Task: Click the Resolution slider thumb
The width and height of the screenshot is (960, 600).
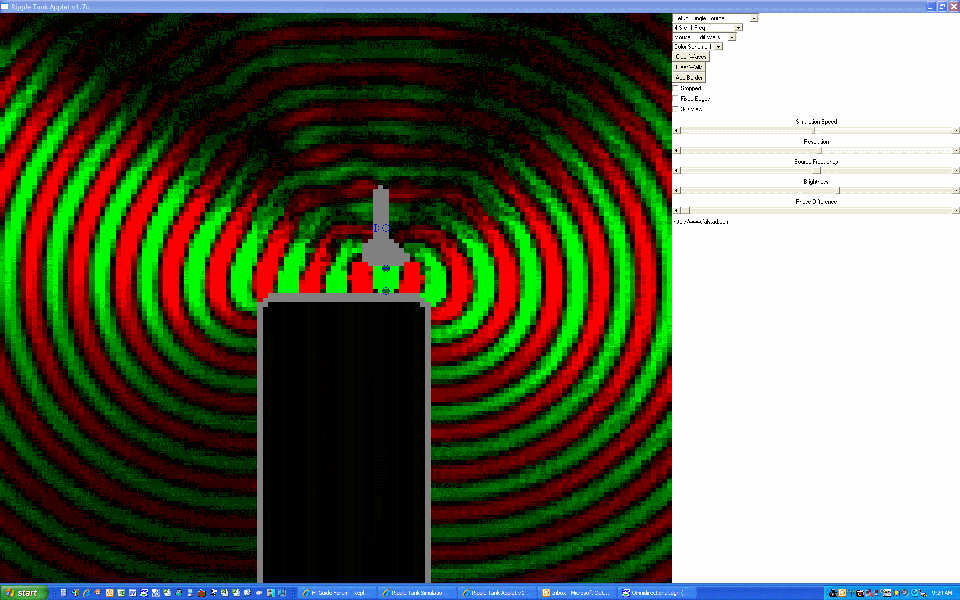Action: tap(820, 151)
